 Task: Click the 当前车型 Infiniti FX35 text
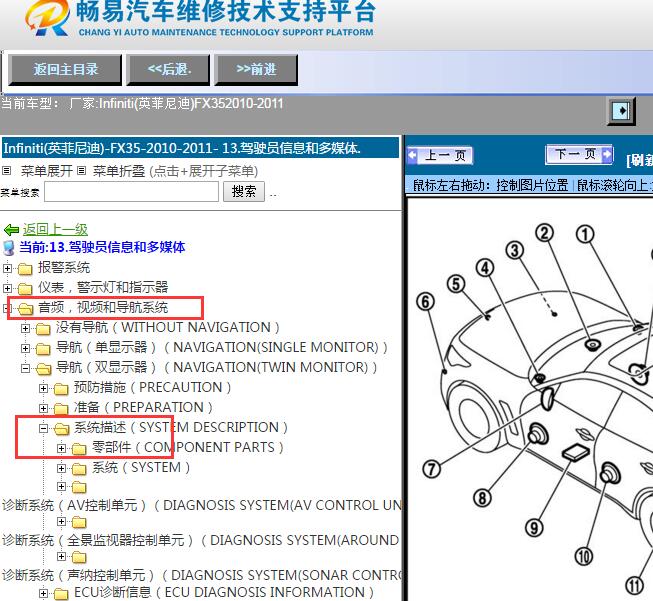coord(142,103)
